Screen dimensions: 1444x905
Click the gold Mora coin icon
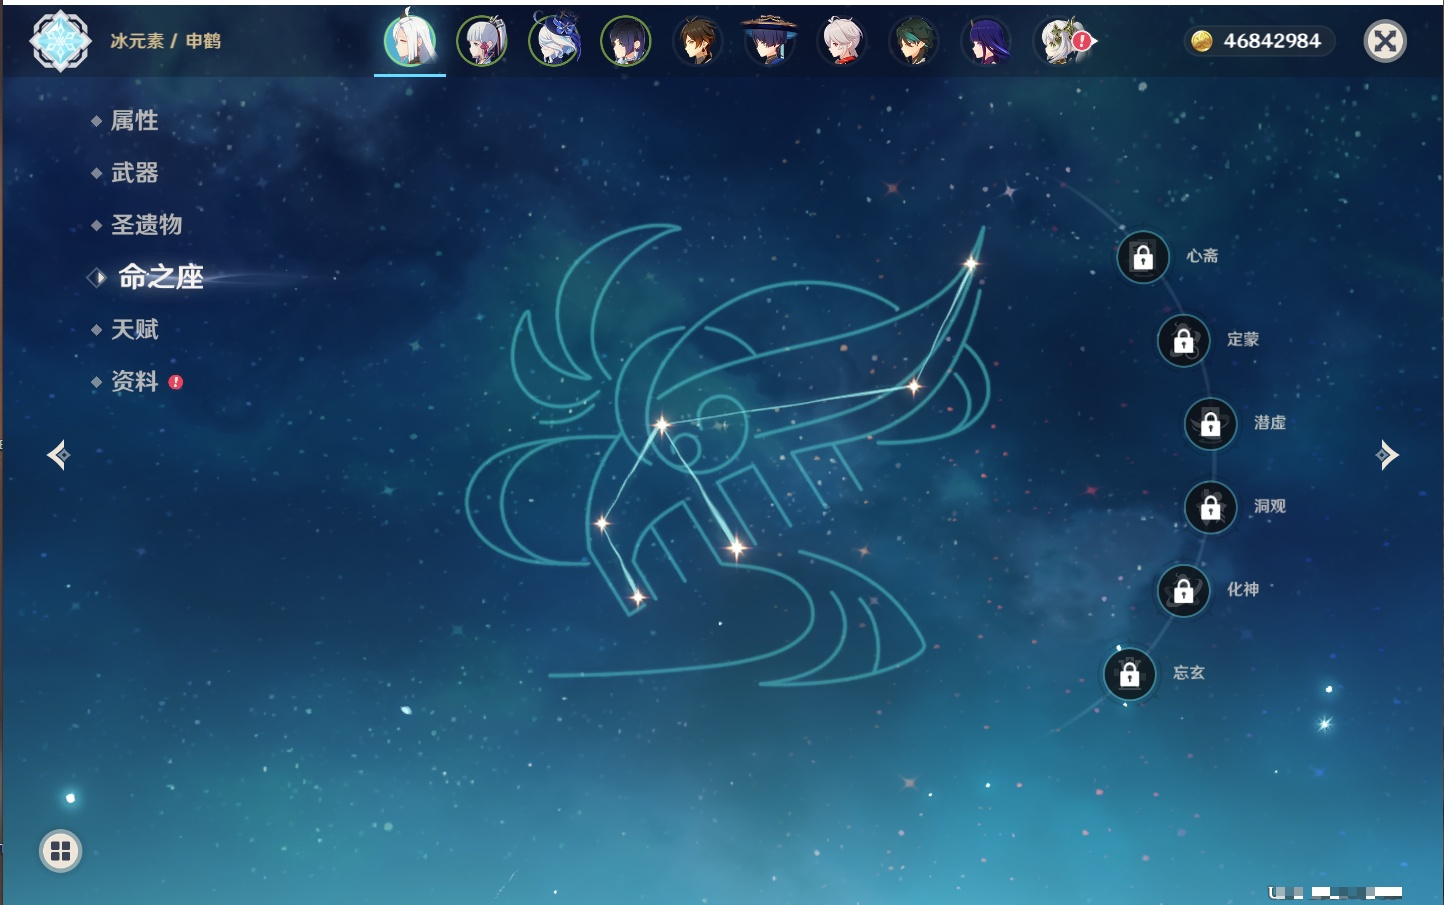[1202, 41]
